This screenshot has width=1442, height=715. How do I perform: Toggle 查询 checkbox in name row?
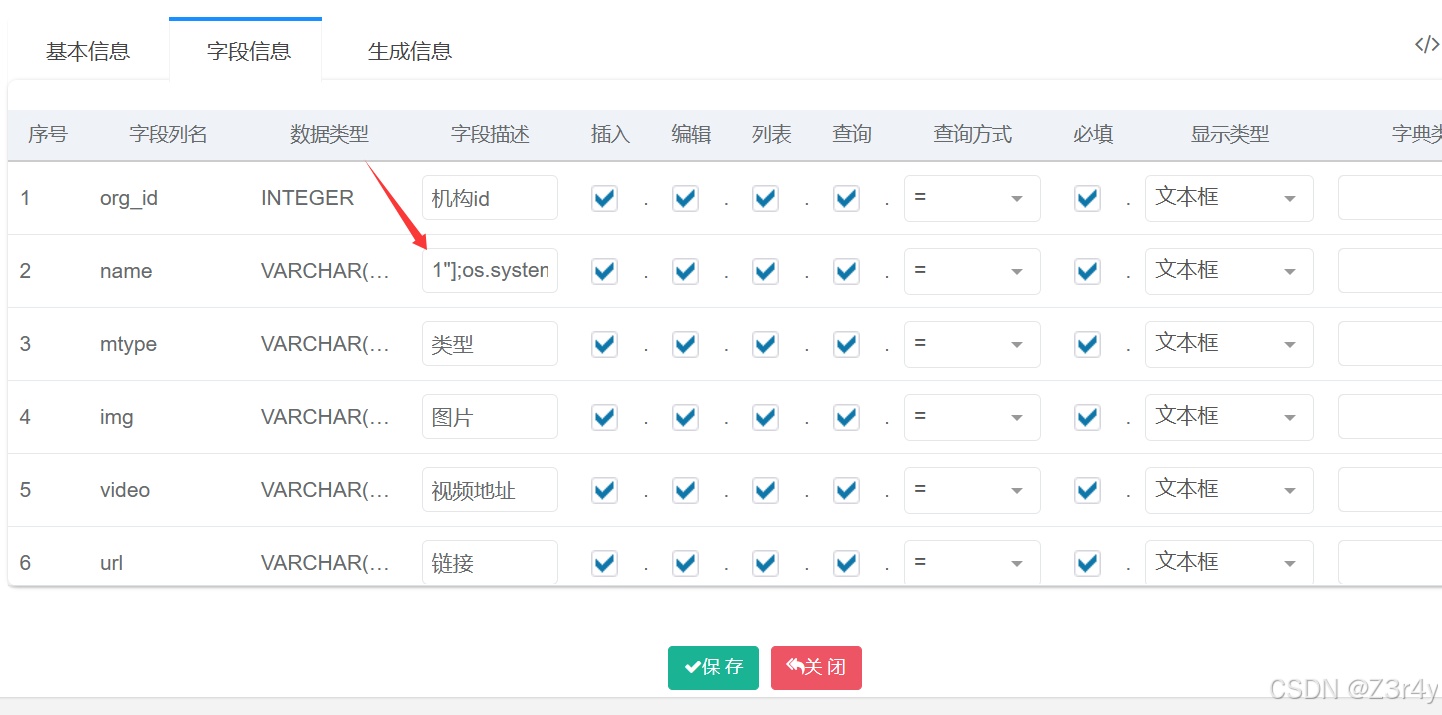pos(846,271)
